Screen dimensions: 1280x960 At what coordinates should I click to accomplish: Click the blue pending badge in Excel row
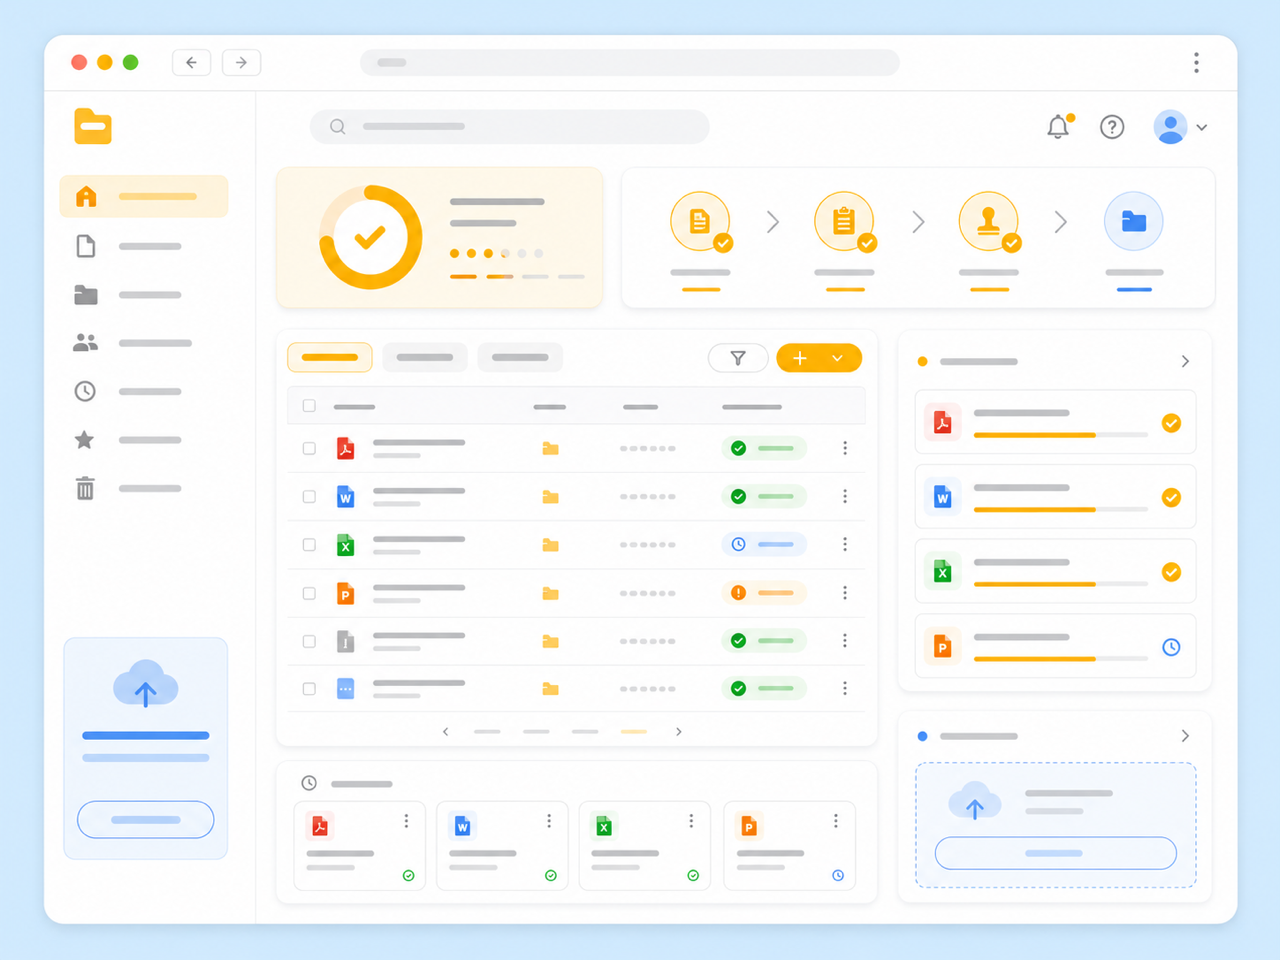coord(764,545)
